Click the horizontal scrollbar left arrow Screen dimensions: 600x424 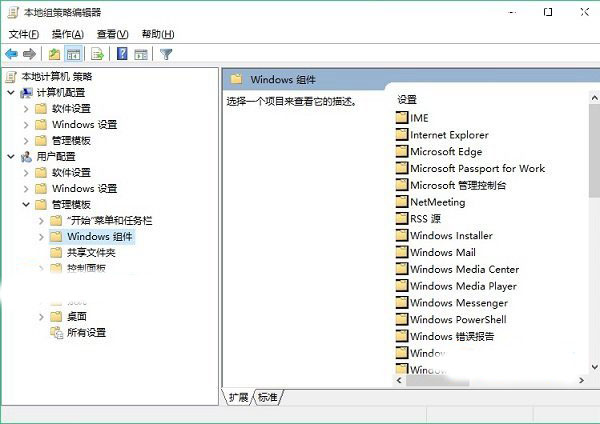point(399,380)
